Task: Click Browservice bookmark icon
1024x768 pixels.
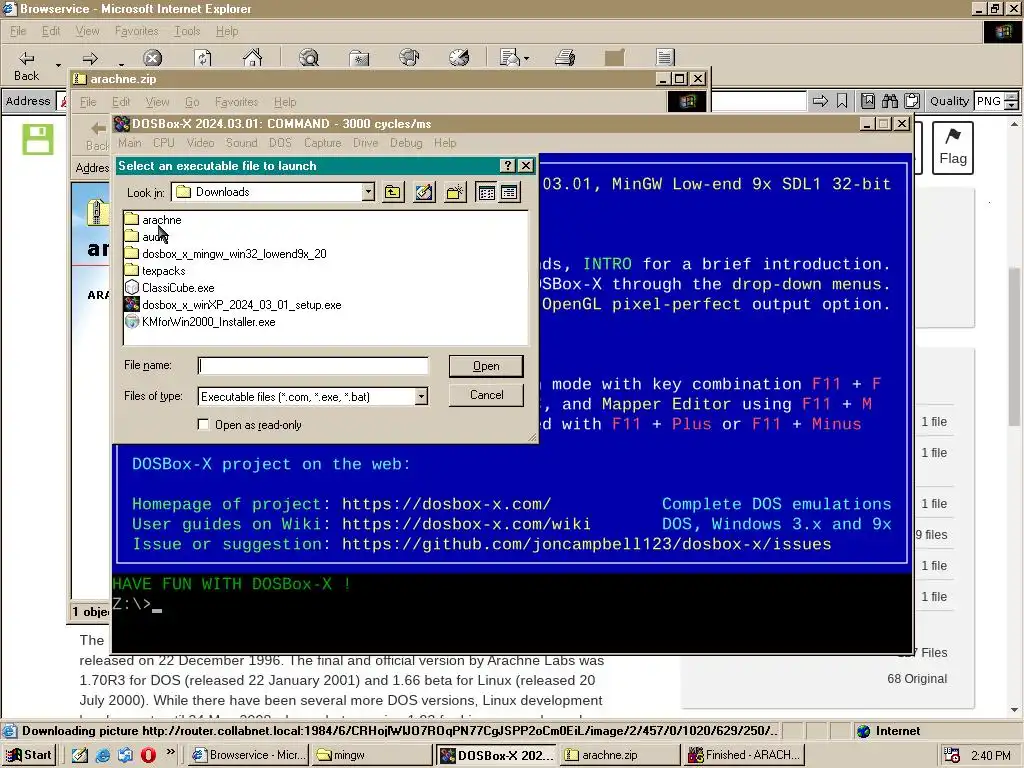Action: pyautogui.click(x=842, y=101)
